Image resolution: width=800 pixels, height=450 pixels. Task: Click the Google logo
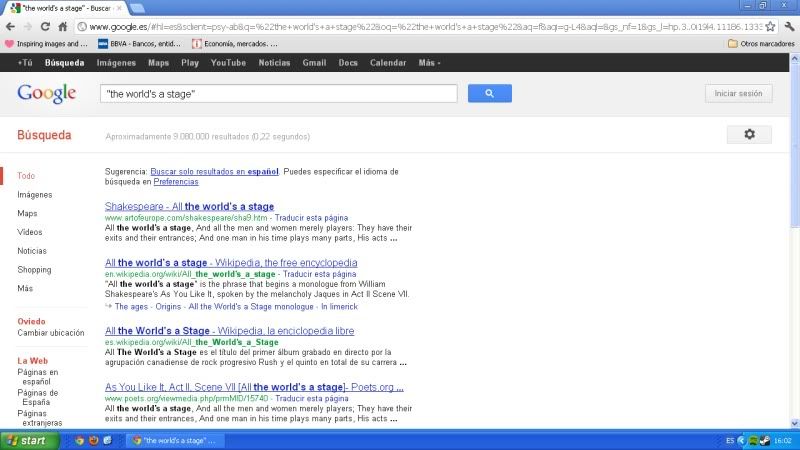(x=46, y=93)
